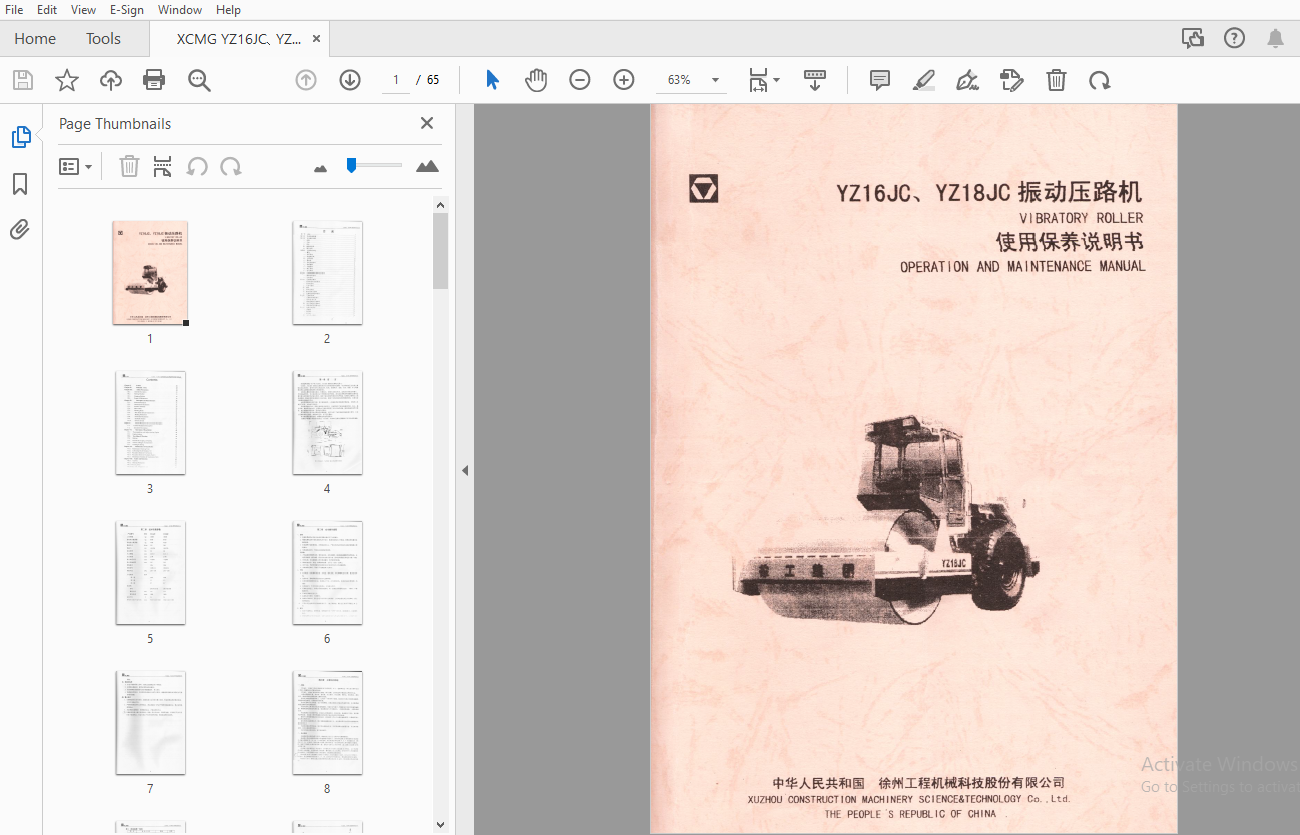Go to previous page arrow
1300x835 pixels.
(x=306, y=80)
